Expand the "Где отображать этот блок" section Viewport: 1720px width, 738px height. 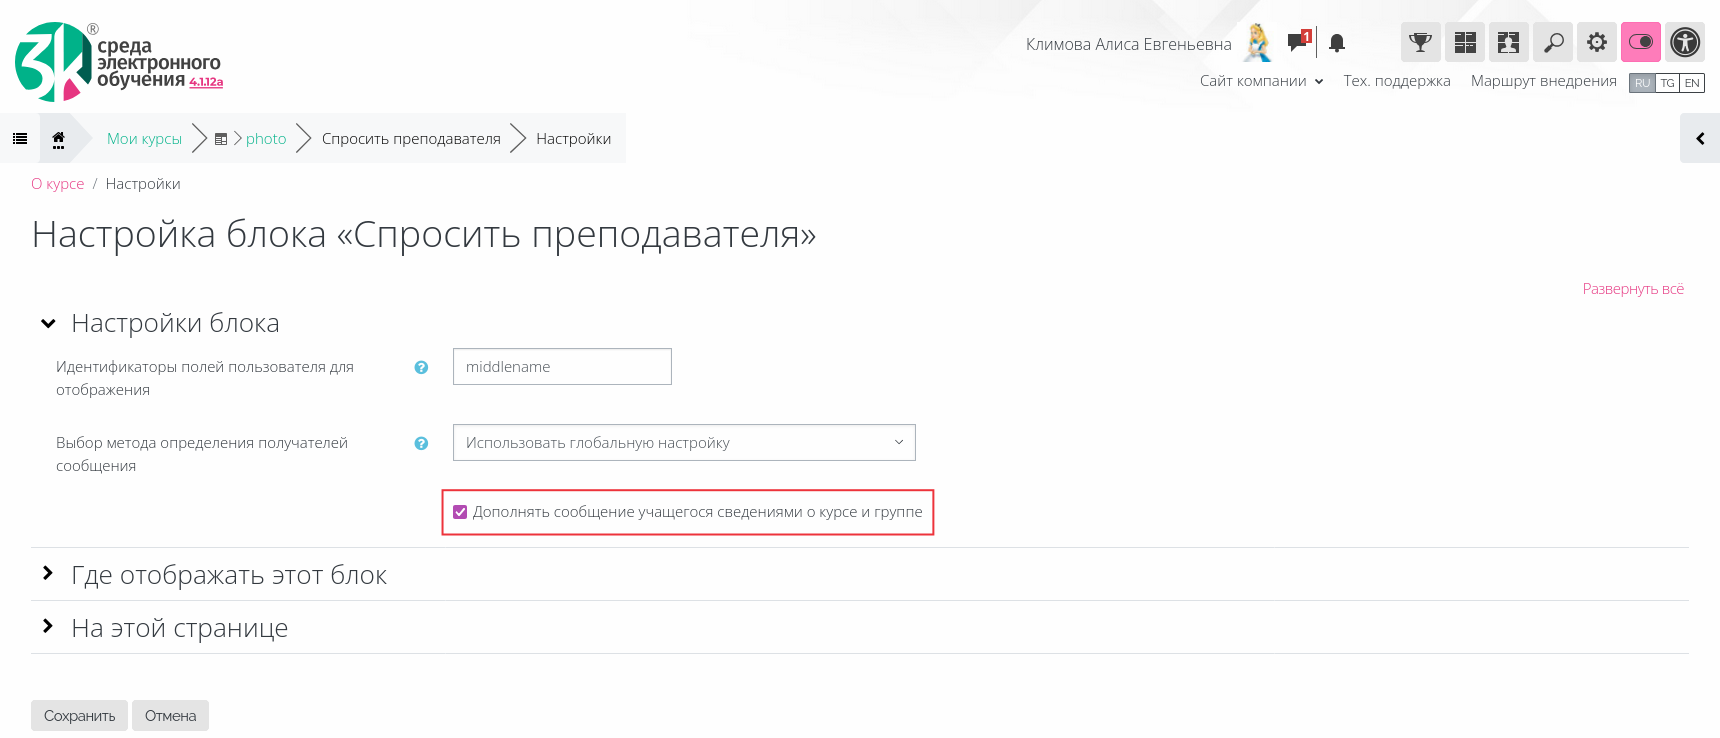(228, 575)
